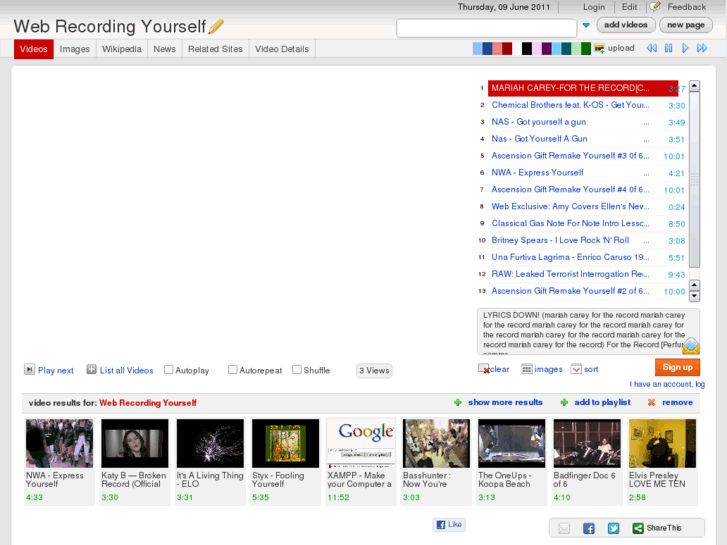Start playback with the play icon
727x545 pixels.
coord(685,48)
